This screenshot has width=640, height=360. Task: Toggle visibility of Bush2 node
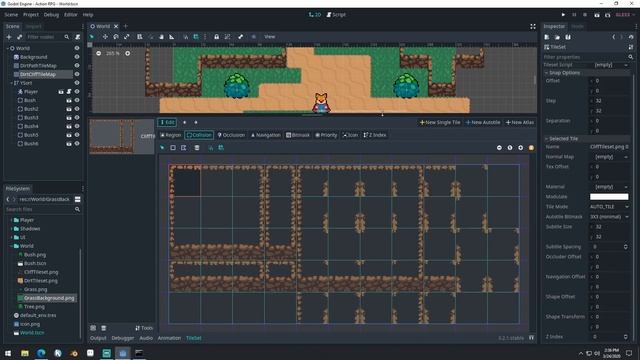tap(77, 109)
